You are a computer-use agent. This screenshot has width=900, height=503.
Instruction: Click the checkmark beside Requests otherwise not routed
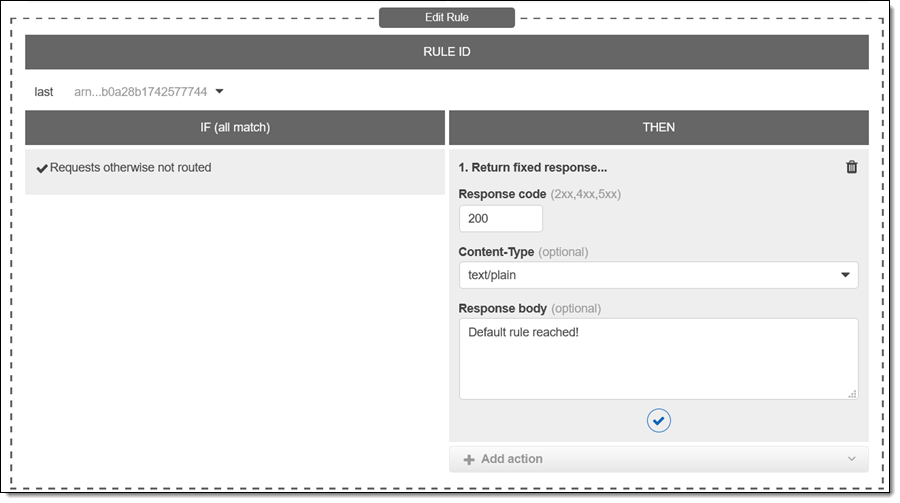pos(42,168)
